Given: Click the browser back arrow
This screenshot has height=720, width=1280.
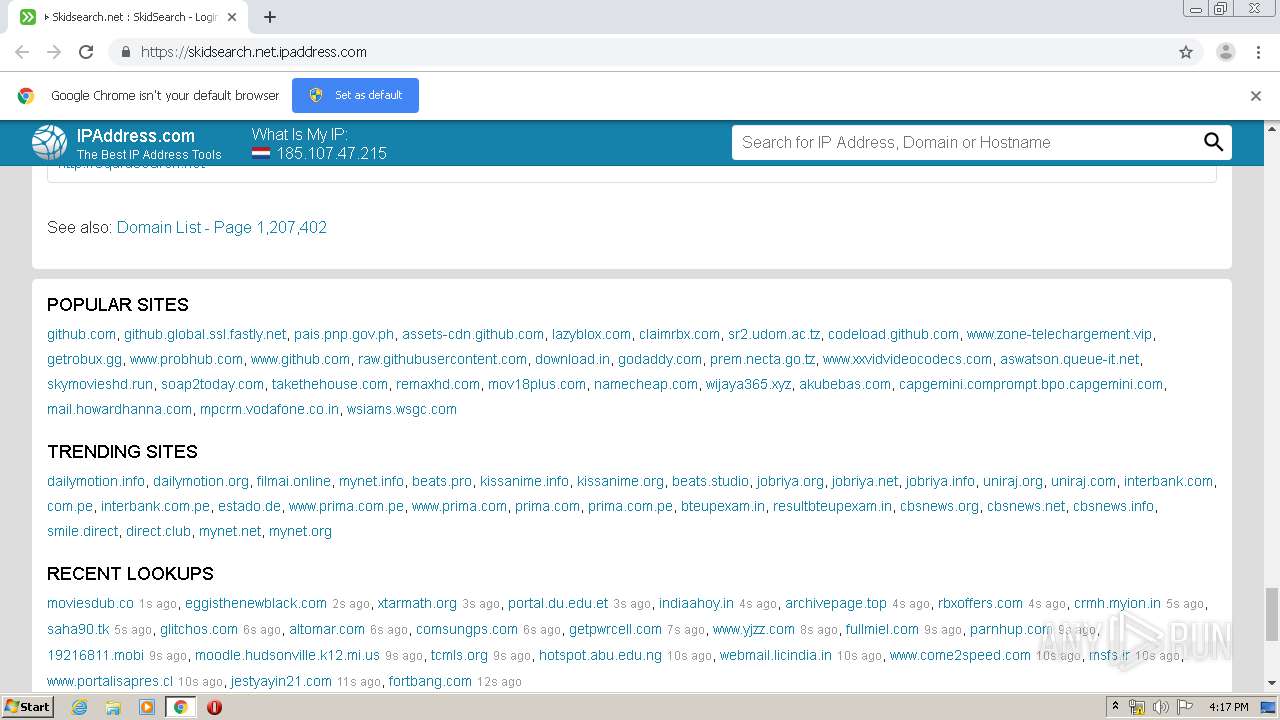Looking at the screenshot, I should pos(22,52).
